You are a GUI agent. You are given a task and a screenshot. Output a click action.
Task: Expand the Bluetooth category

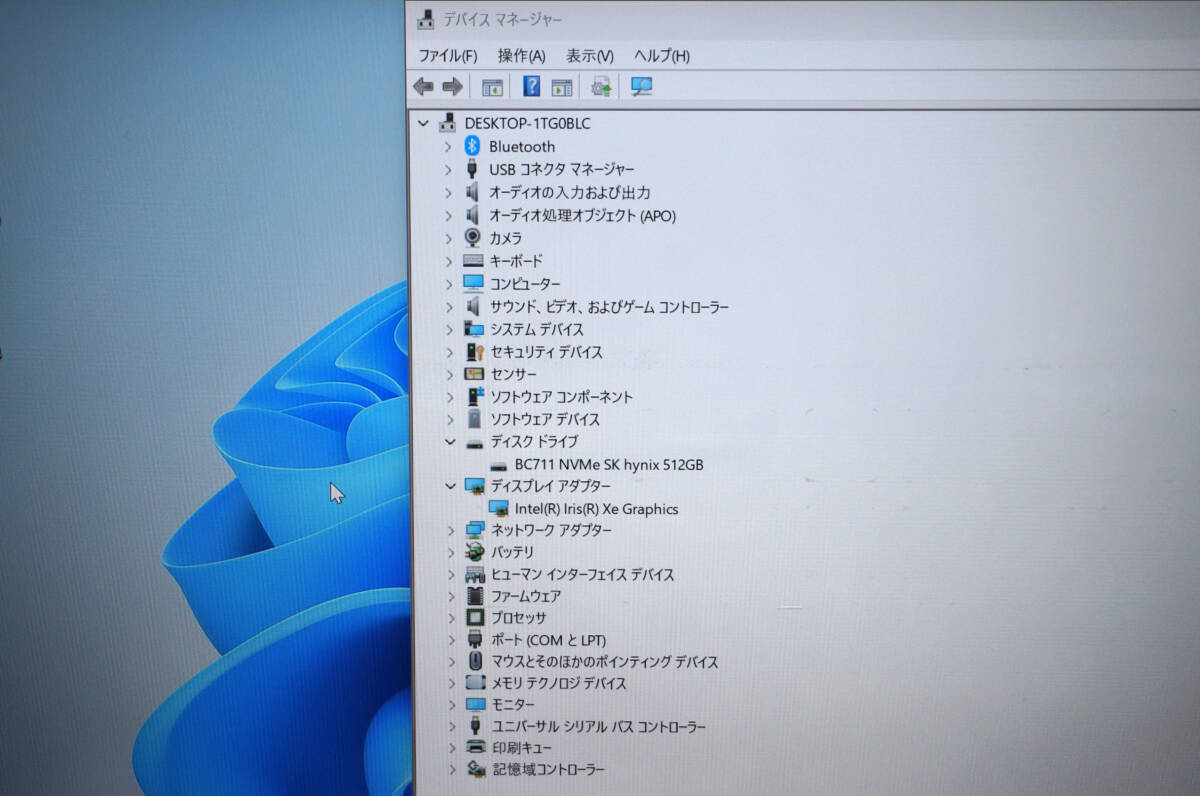448,146
